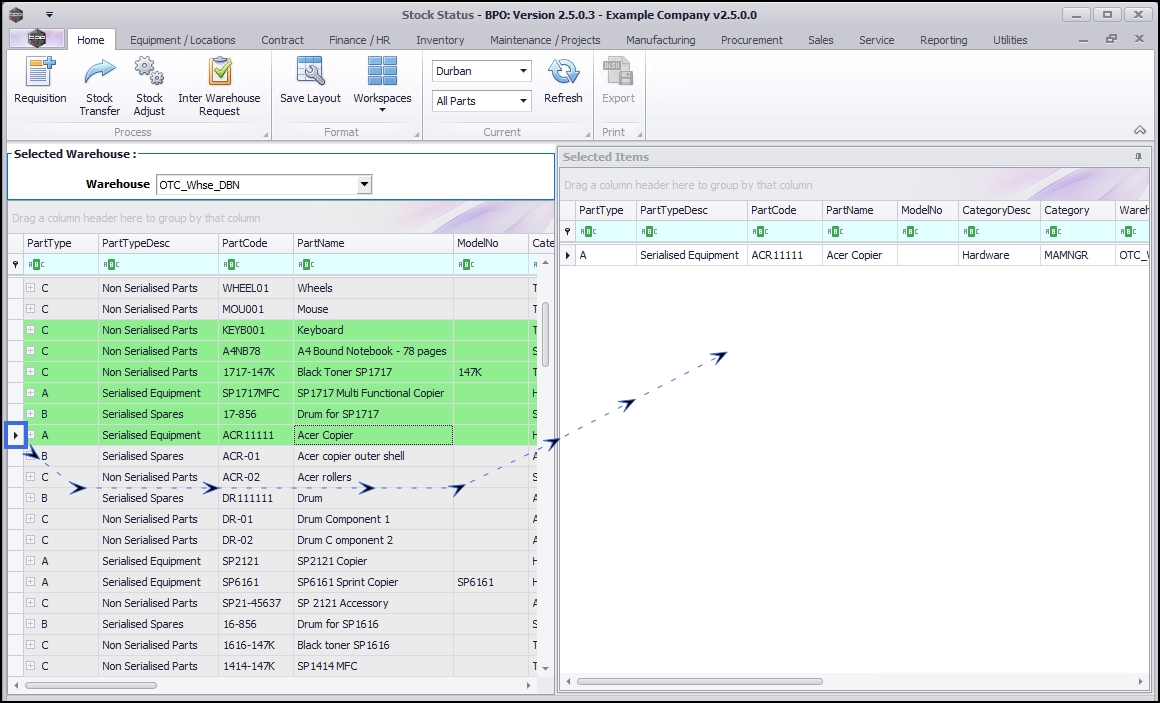Screen dimensions: 1160x703
Task: Open the All Parts filter dropdown
Action: (x=523, y=101)
